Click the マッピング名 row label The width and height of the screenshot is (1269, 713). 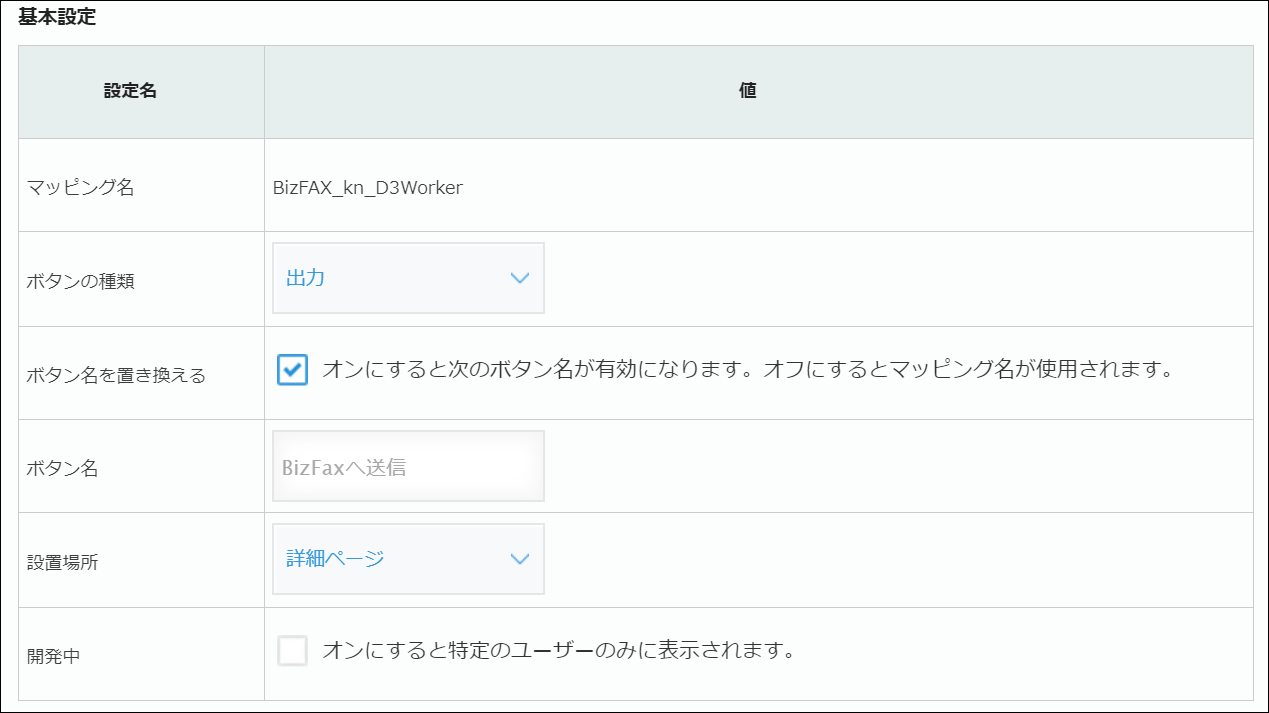pos(80,188)
